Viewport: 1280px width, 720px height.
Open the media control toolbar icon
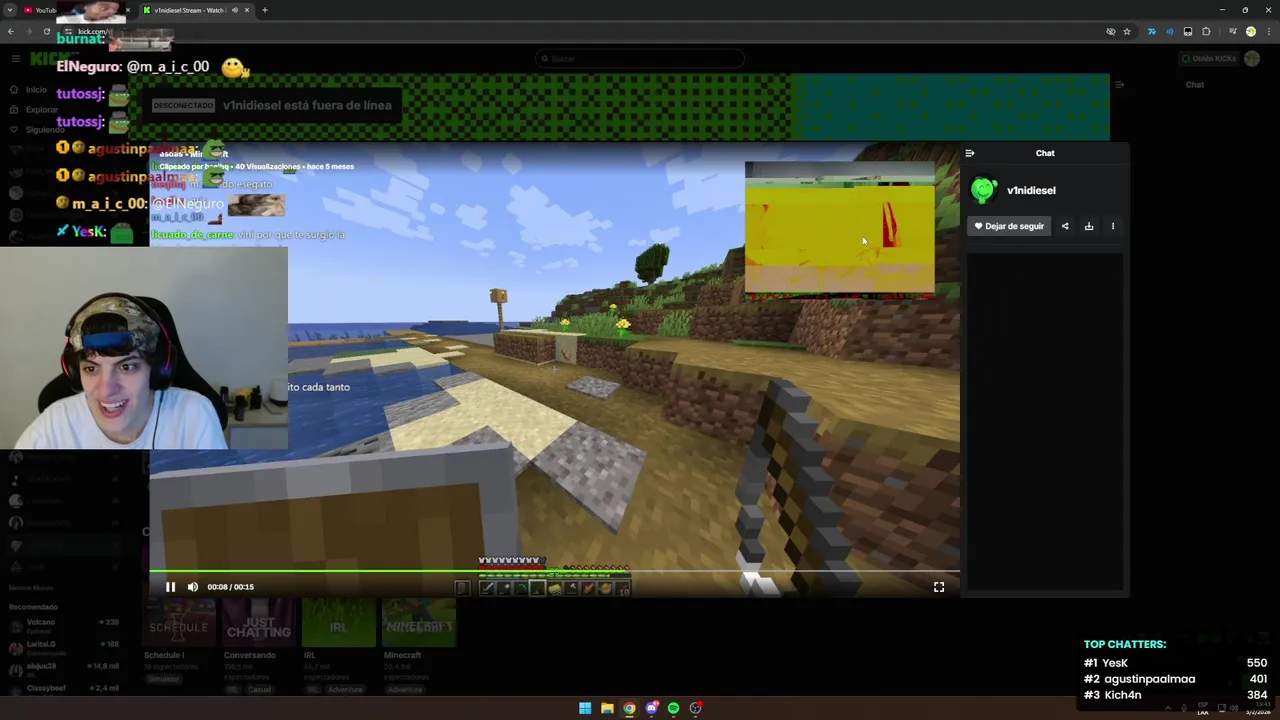click(1232, 31)
